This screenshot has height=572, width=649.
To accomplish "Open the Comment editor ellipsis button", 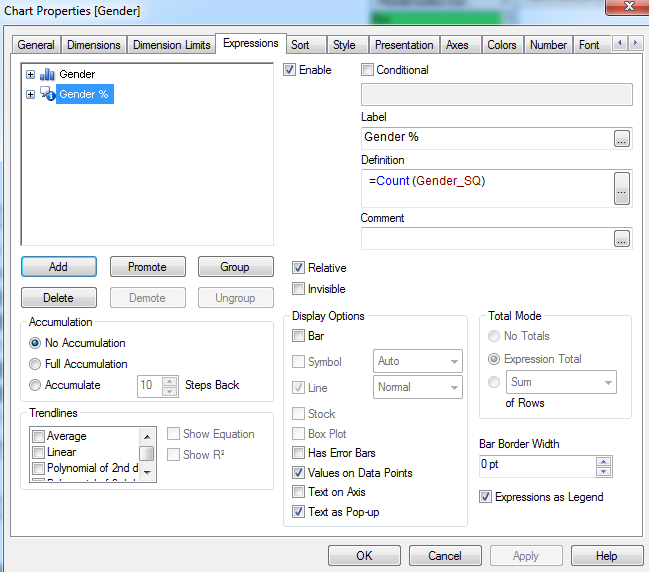I will coord(622,238).
